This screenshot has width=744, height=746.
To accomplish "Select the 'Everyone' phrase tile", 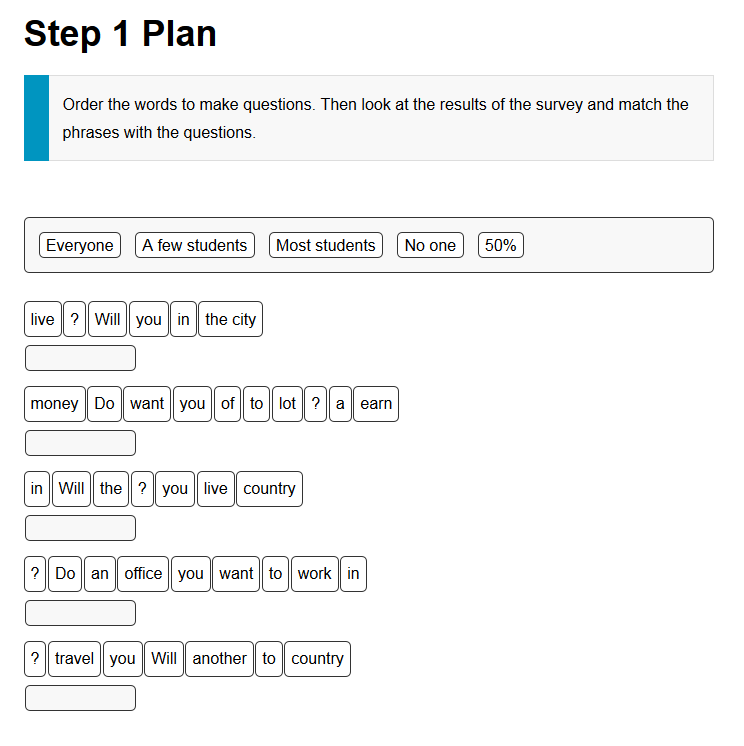I will coord(80,245).
